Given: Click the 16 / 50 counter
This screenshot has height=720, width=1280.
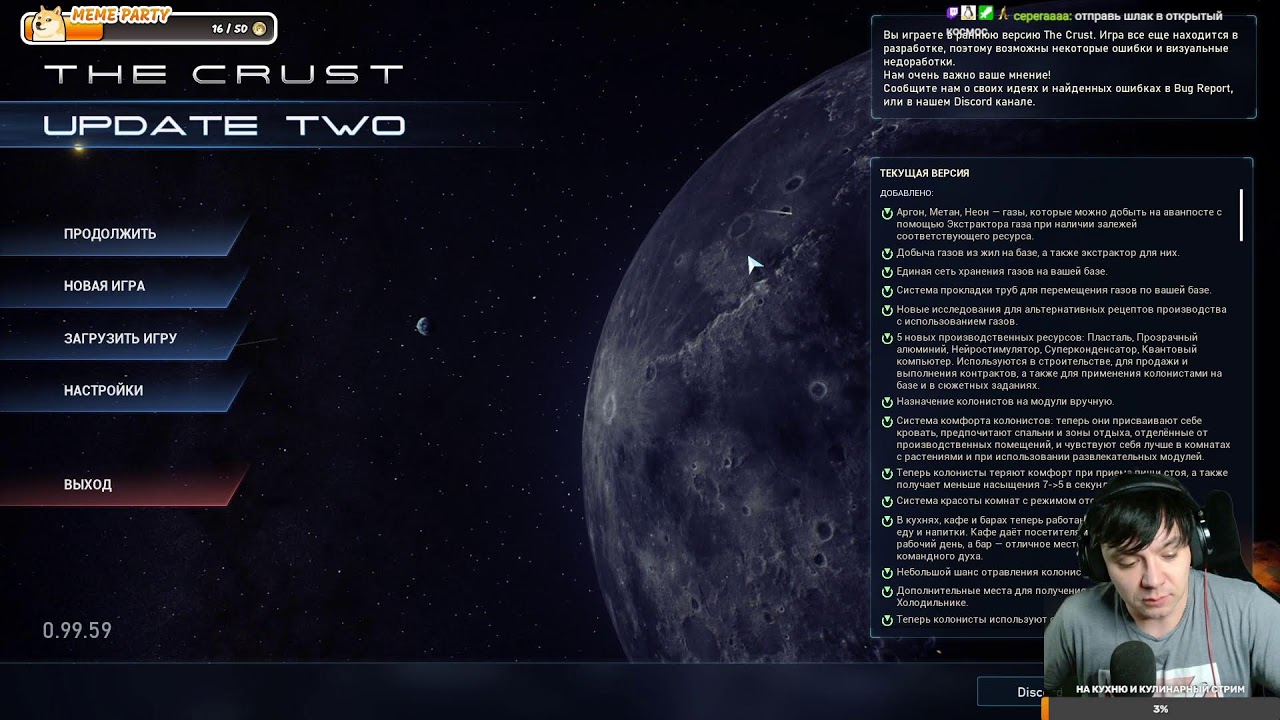Looking at the screenshot, I should click(x=229, y=29).
